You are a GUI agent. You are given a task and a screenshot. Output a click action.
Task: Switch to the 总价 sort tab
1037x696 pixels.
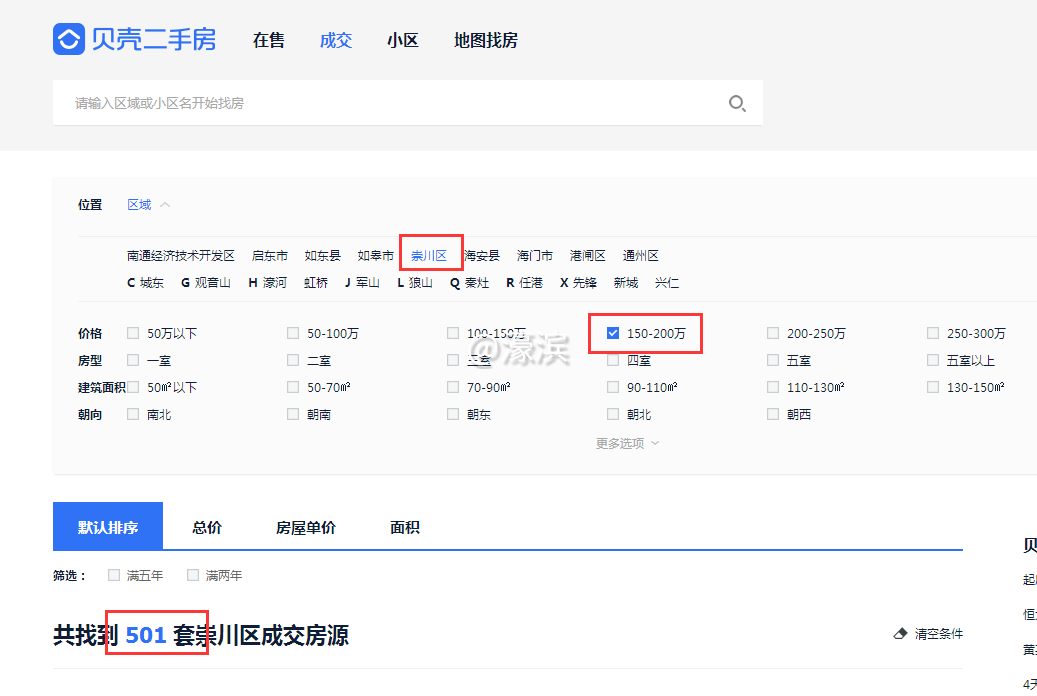tap(206, 526)
